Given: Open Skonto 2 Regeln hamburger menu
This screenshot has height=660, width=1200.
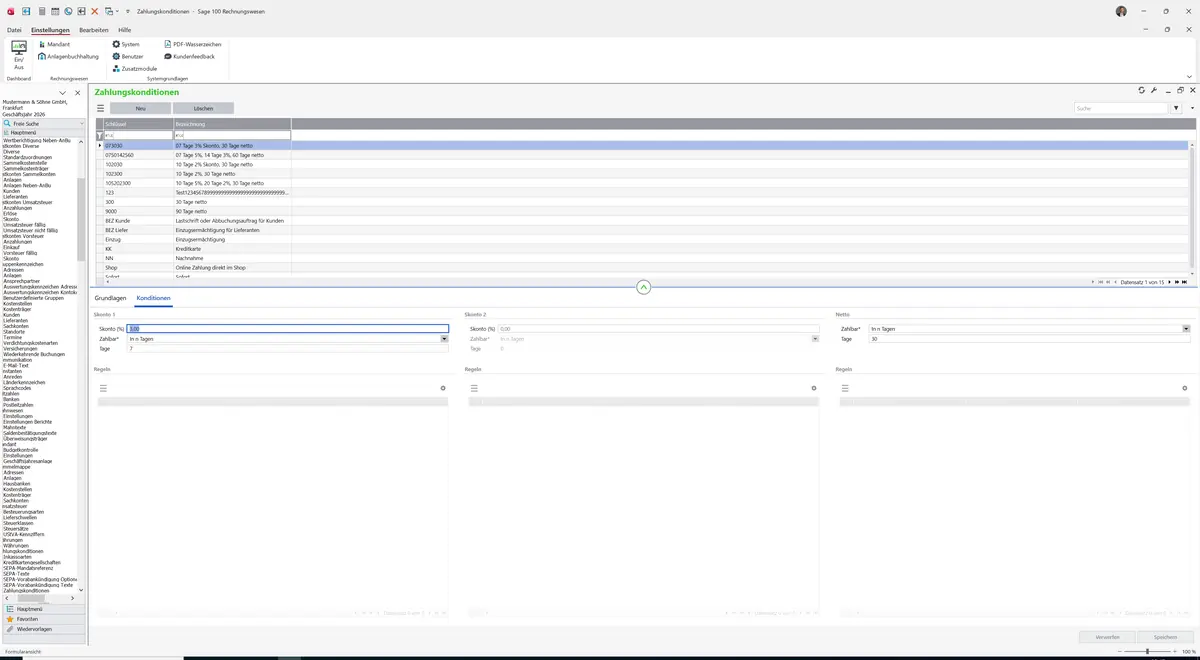Looking at the screenshot, I should pos(474,388).
